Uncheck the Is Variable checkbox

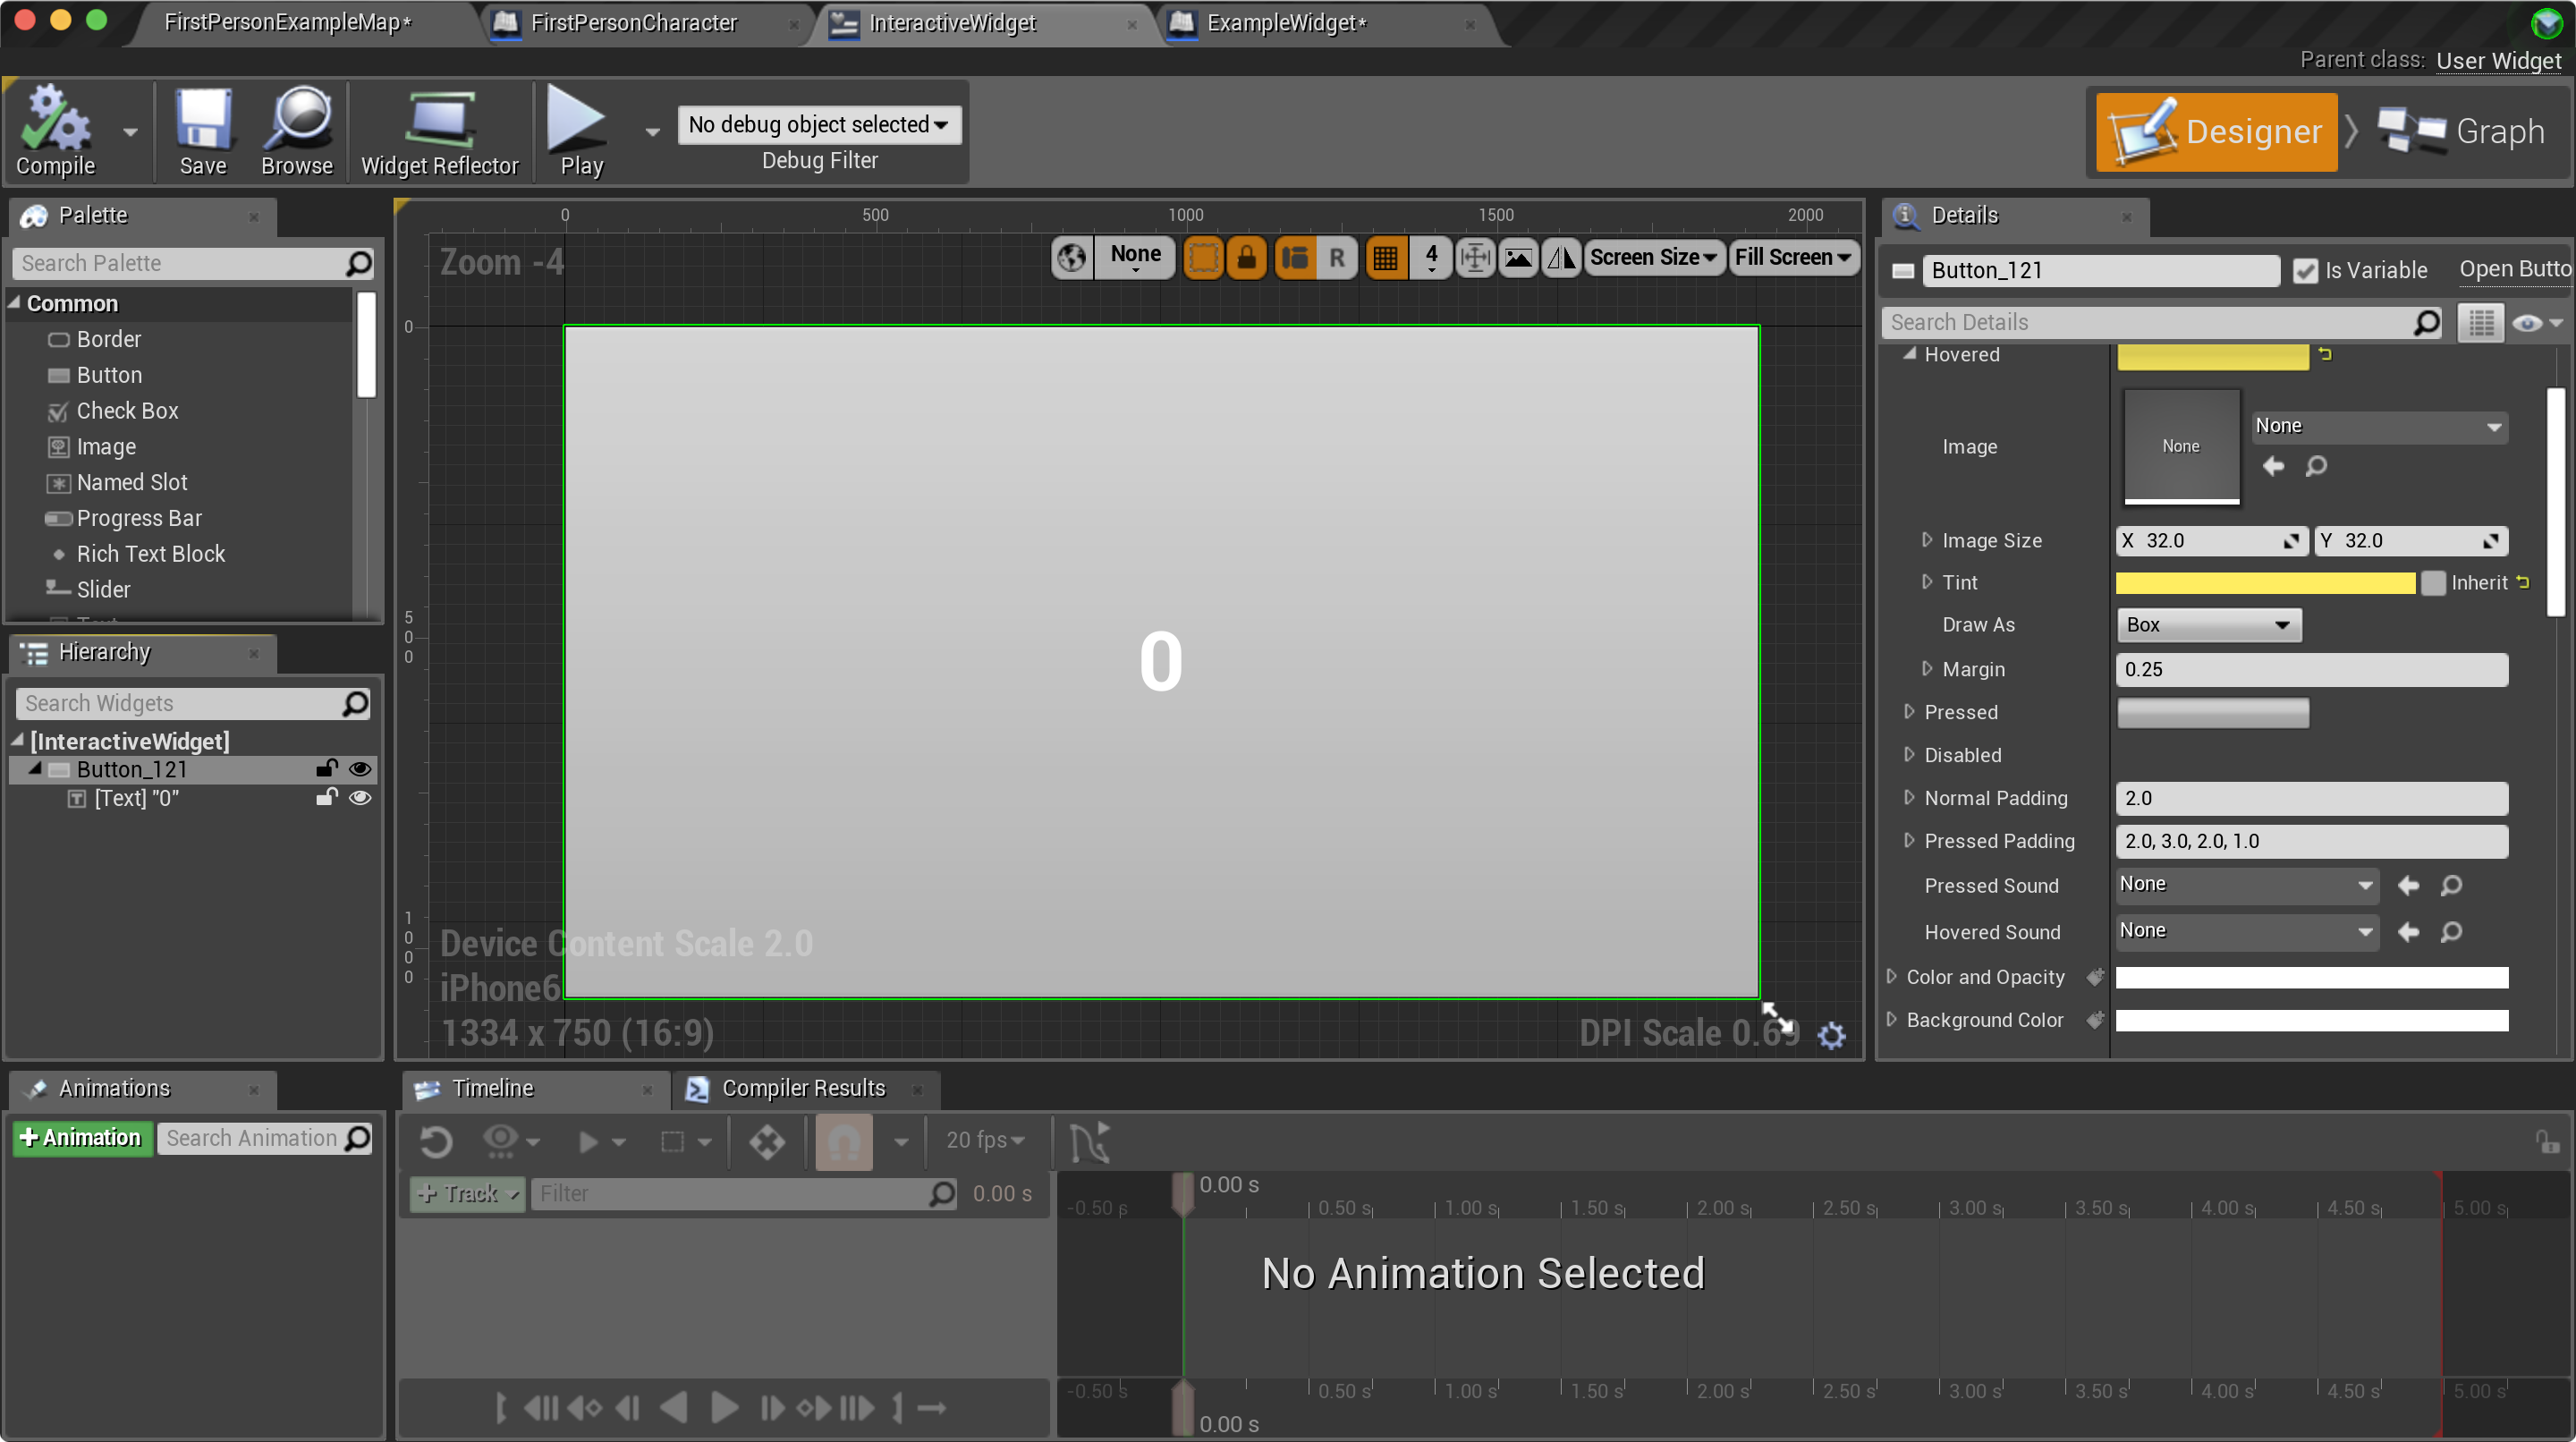point(2306,269)
